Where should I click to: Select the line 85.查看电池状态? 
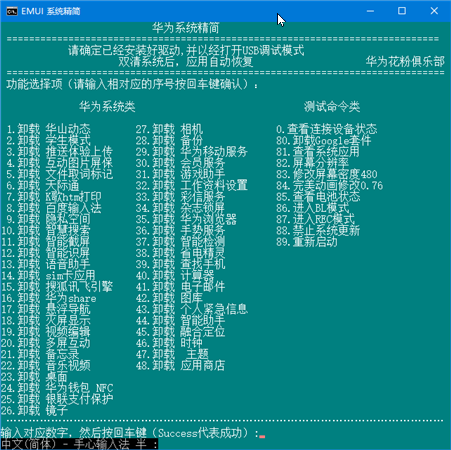(318, 197)
